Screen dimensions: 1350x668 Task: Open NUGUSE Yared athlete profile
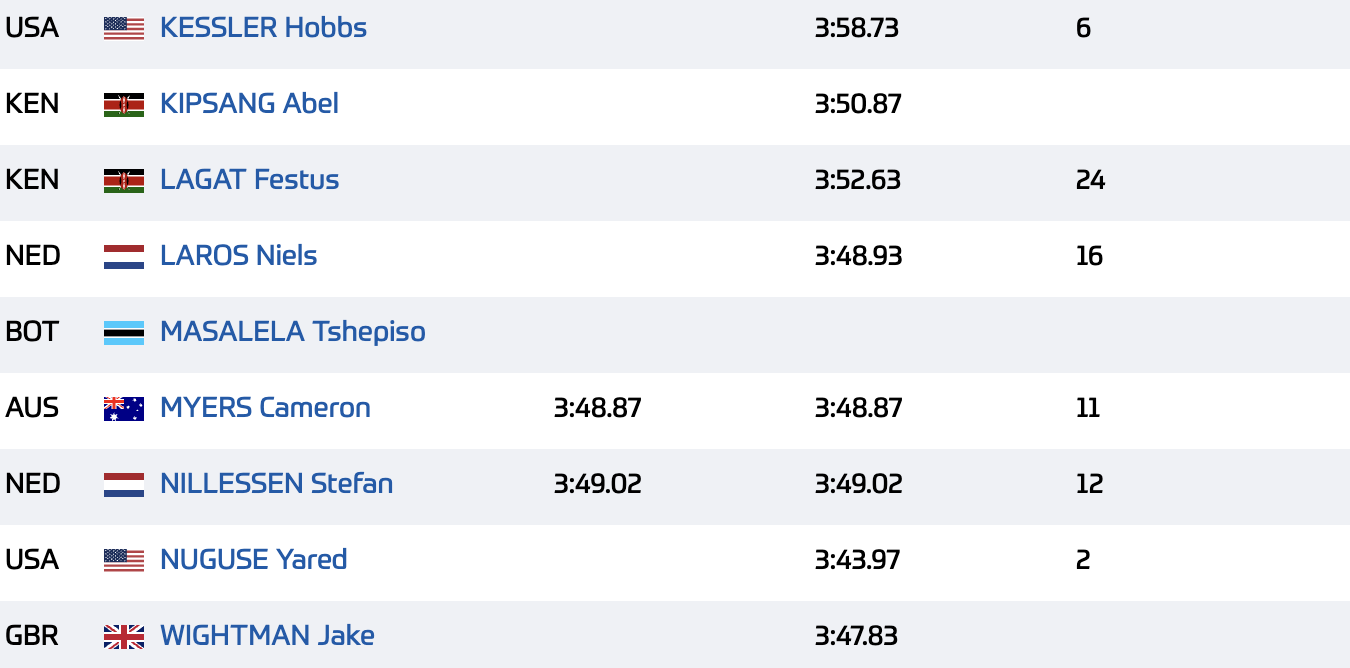253,560
